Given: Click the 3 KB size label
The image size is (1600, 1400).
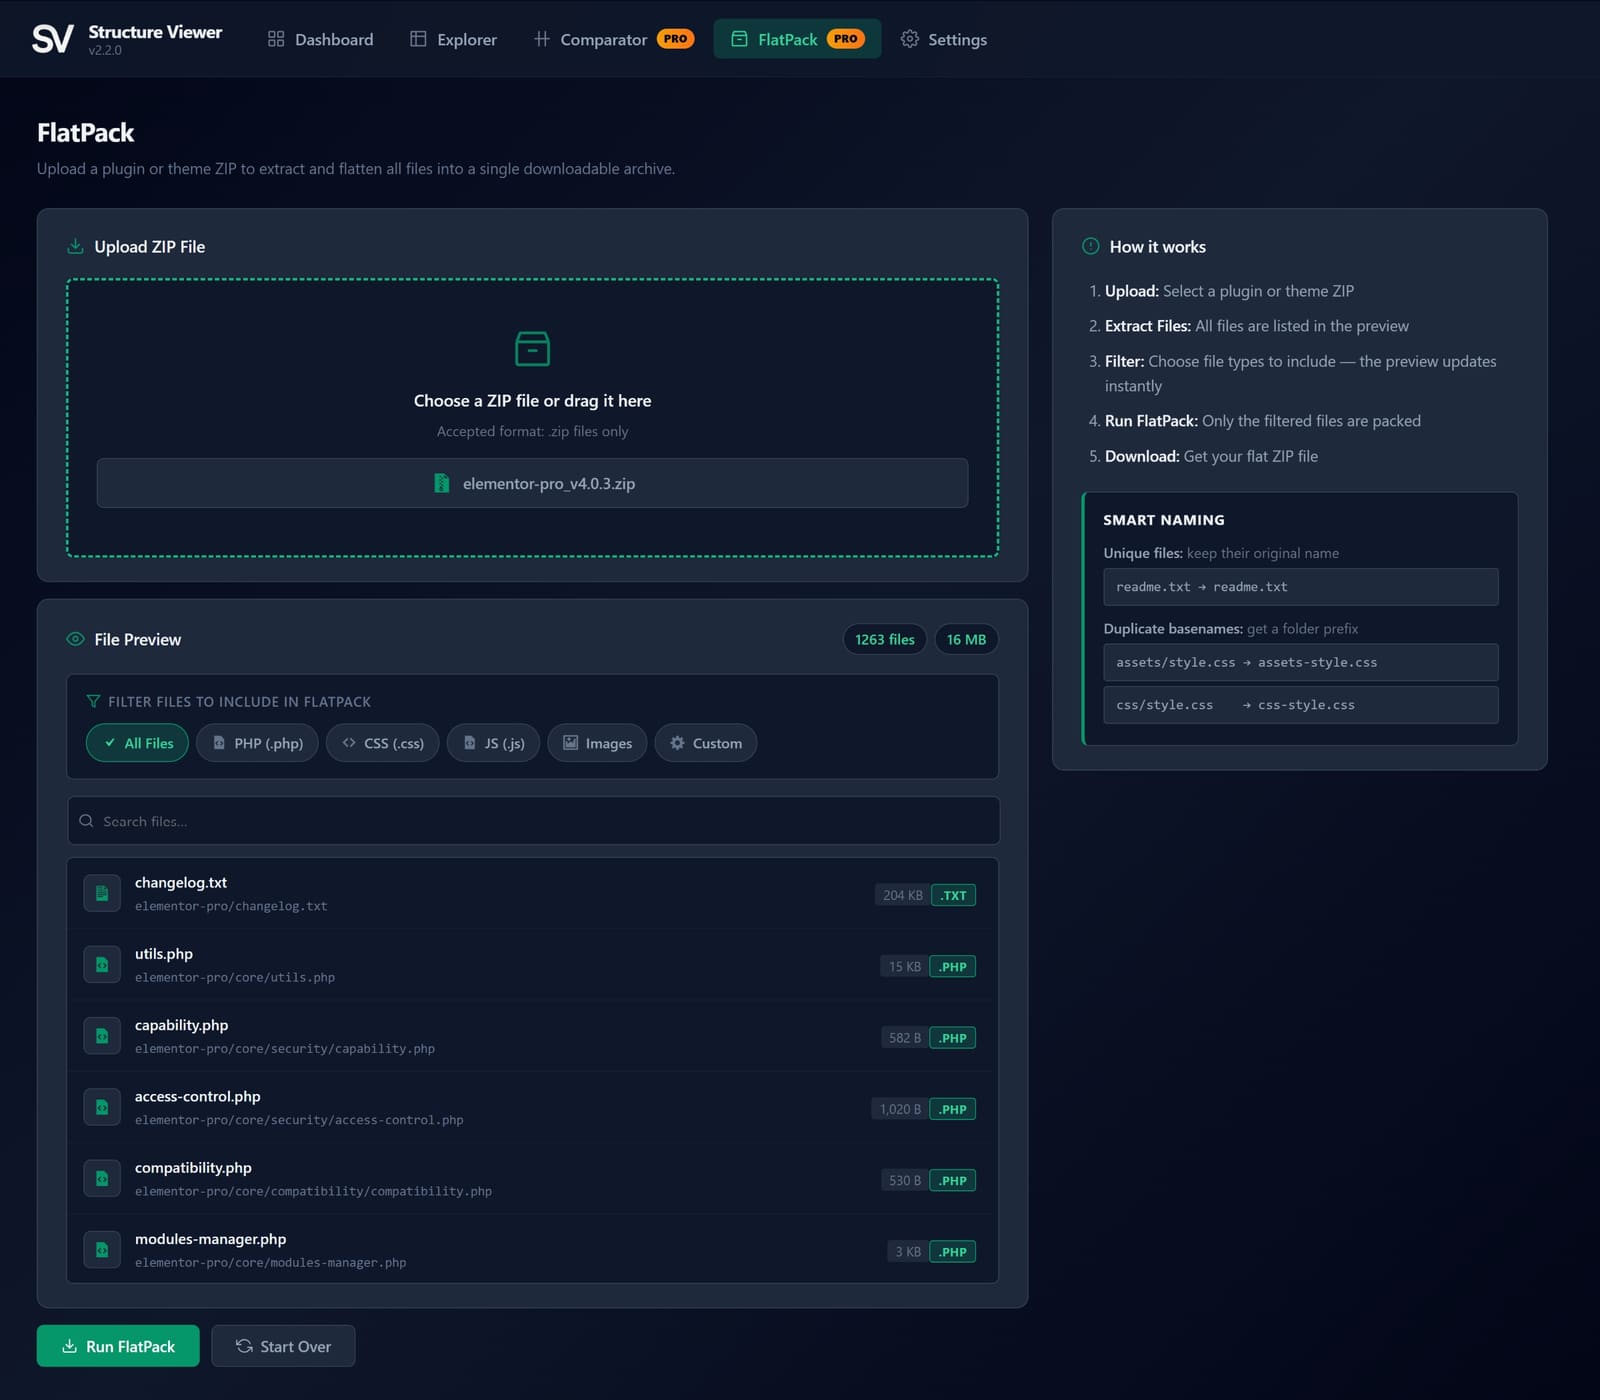Looking at the screenshot, I should pos(907,1252).
